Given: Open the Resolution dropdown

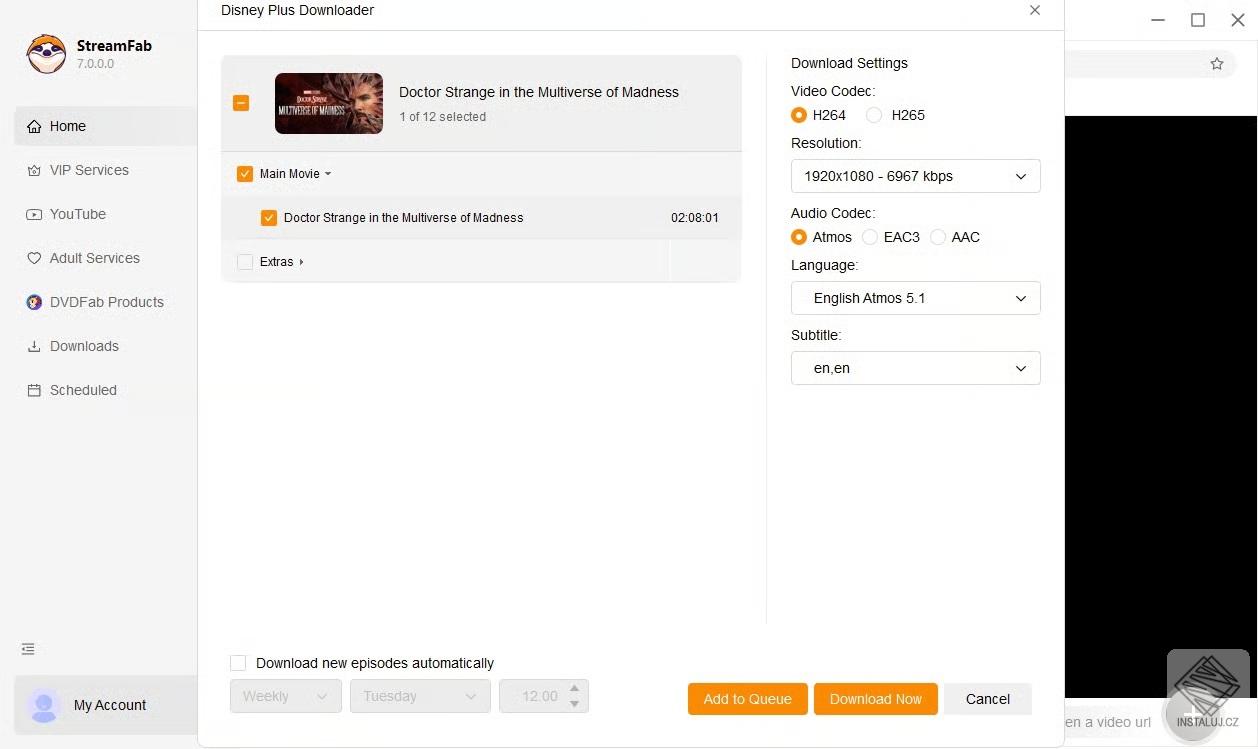Looking at the screenshot, I should tap(915, 176).
